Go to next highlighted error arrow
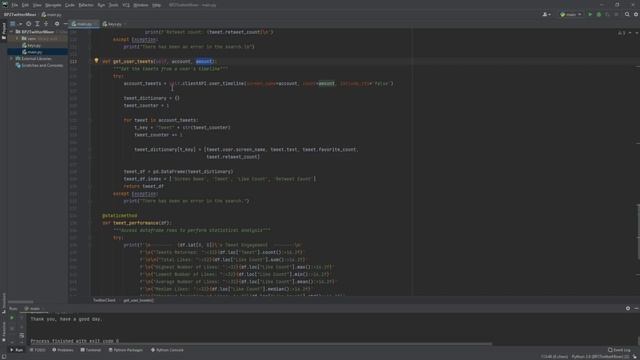 [x=636, y=33]
